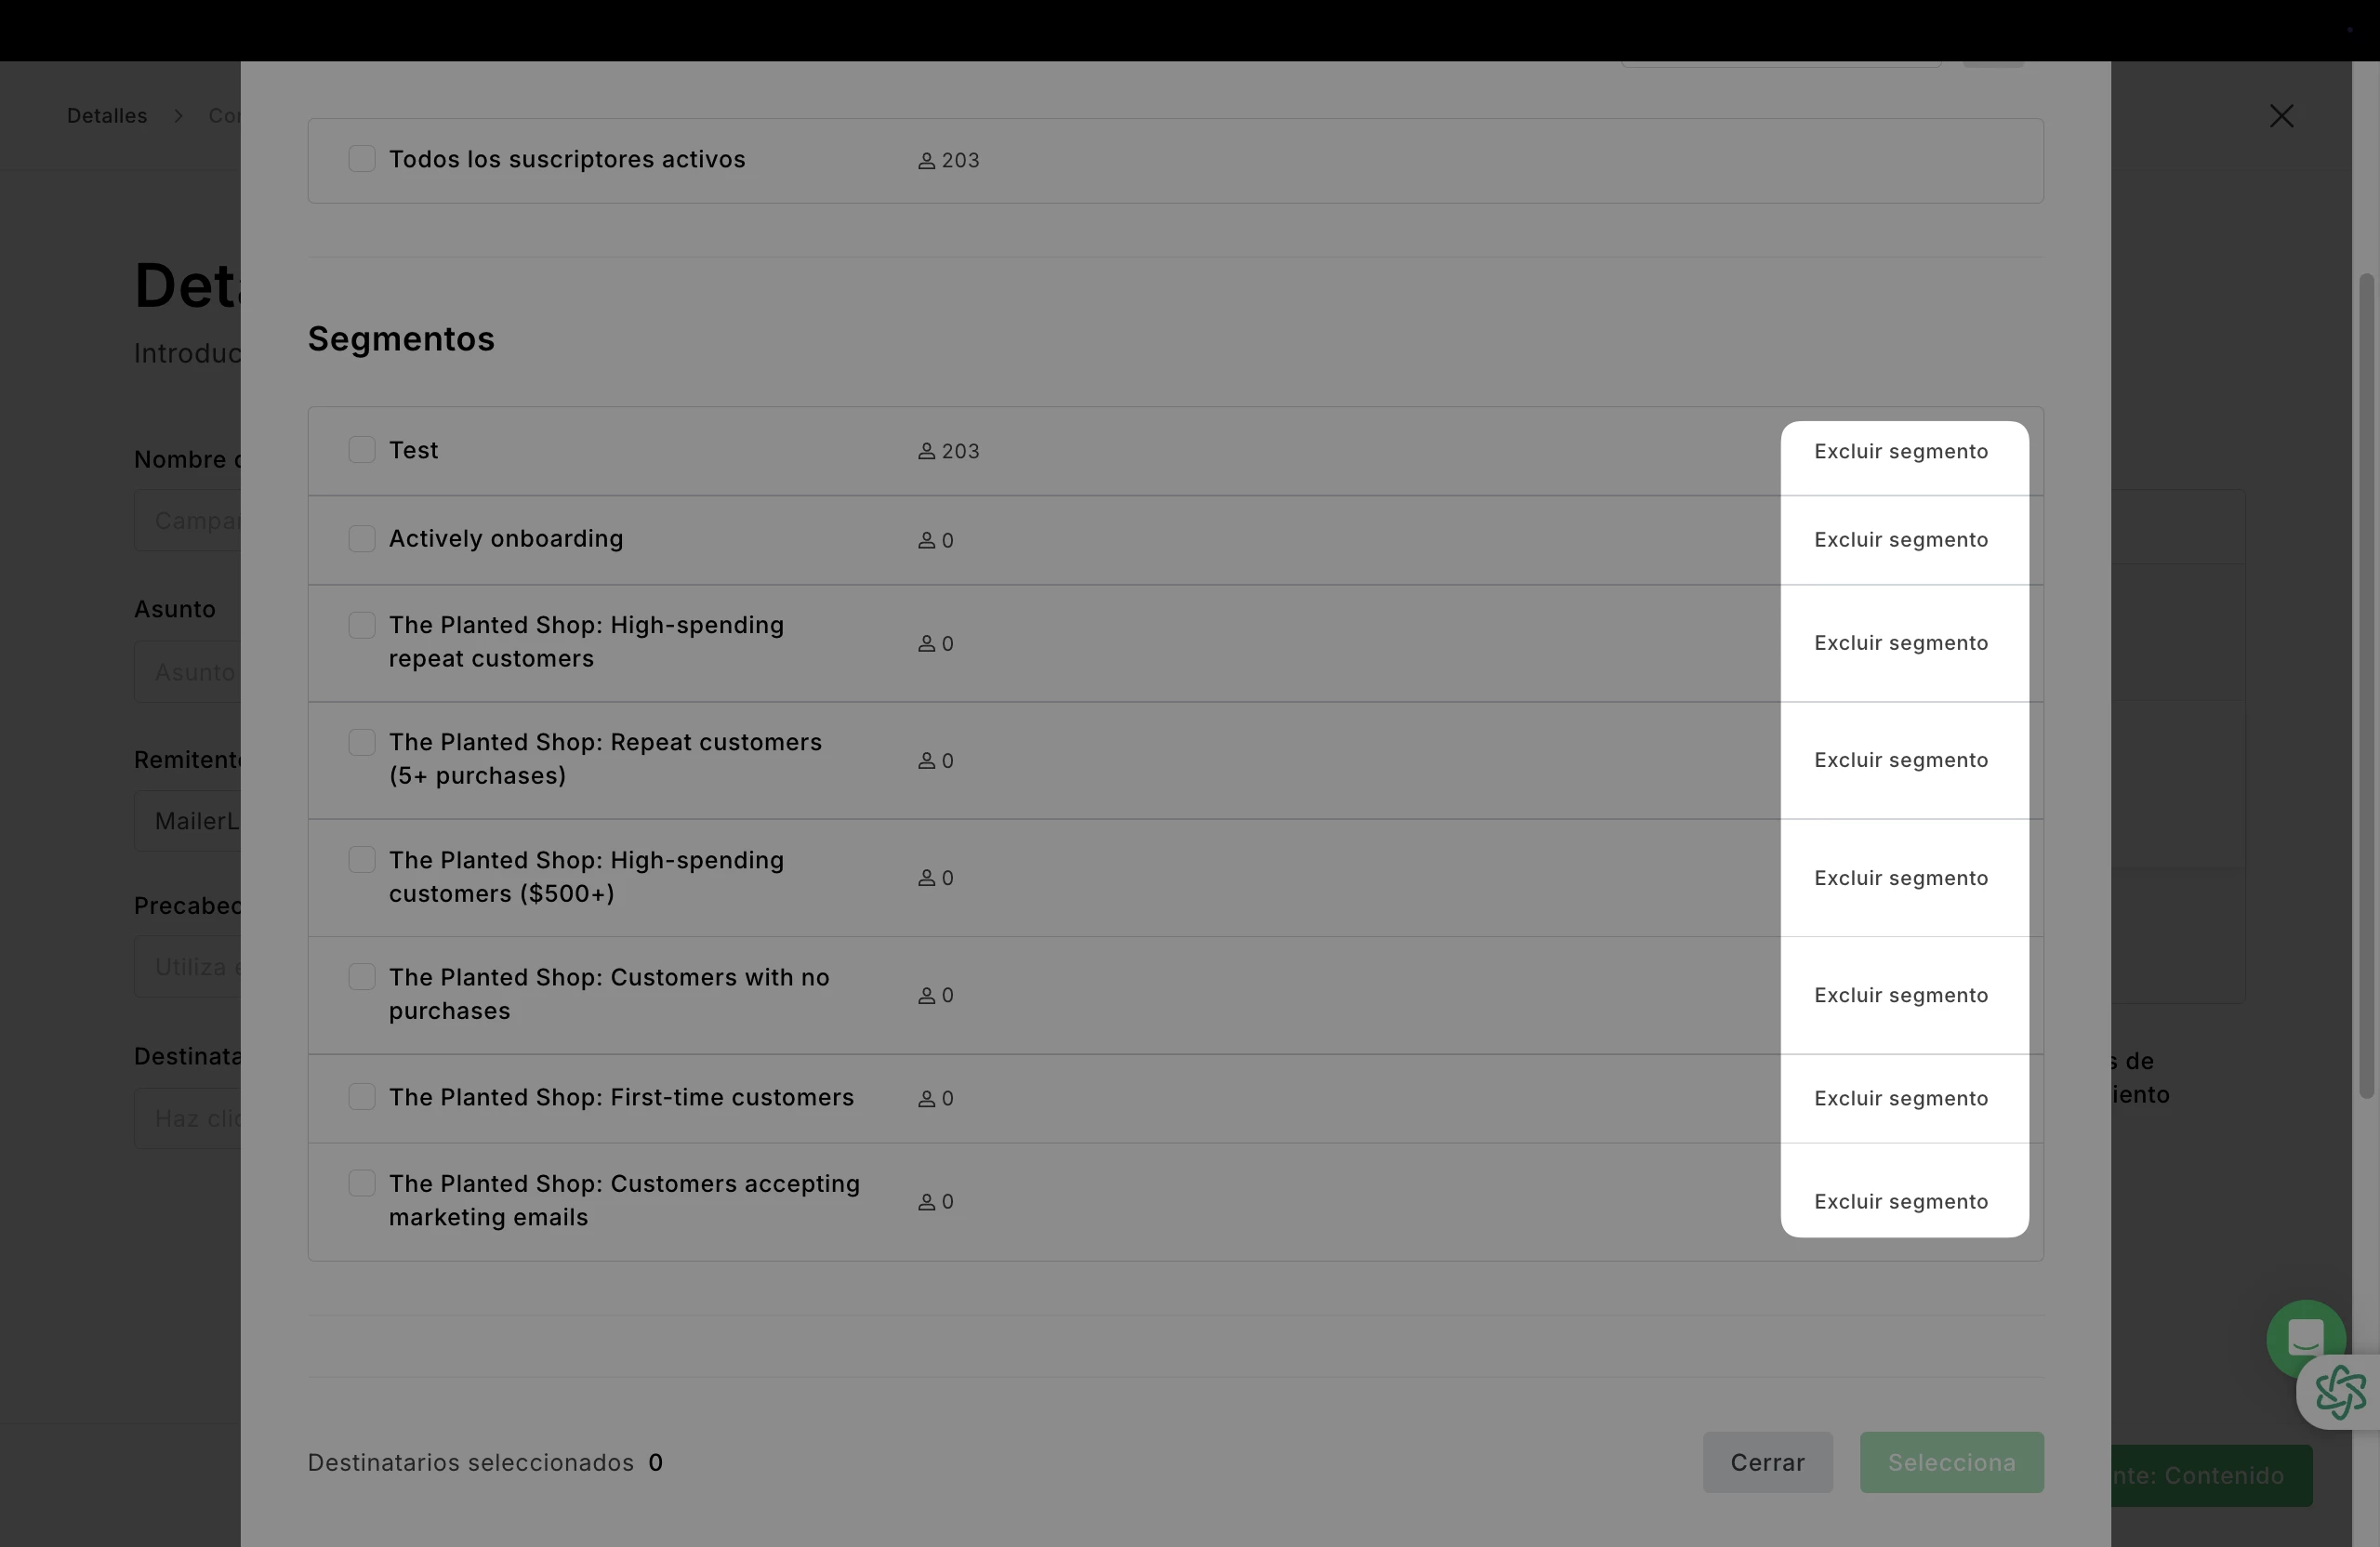Check Customers accepting marketing emails checkbox
Viewport: 2380px width, 1547px height.
pyautogui.click(x=362, y=1184)
